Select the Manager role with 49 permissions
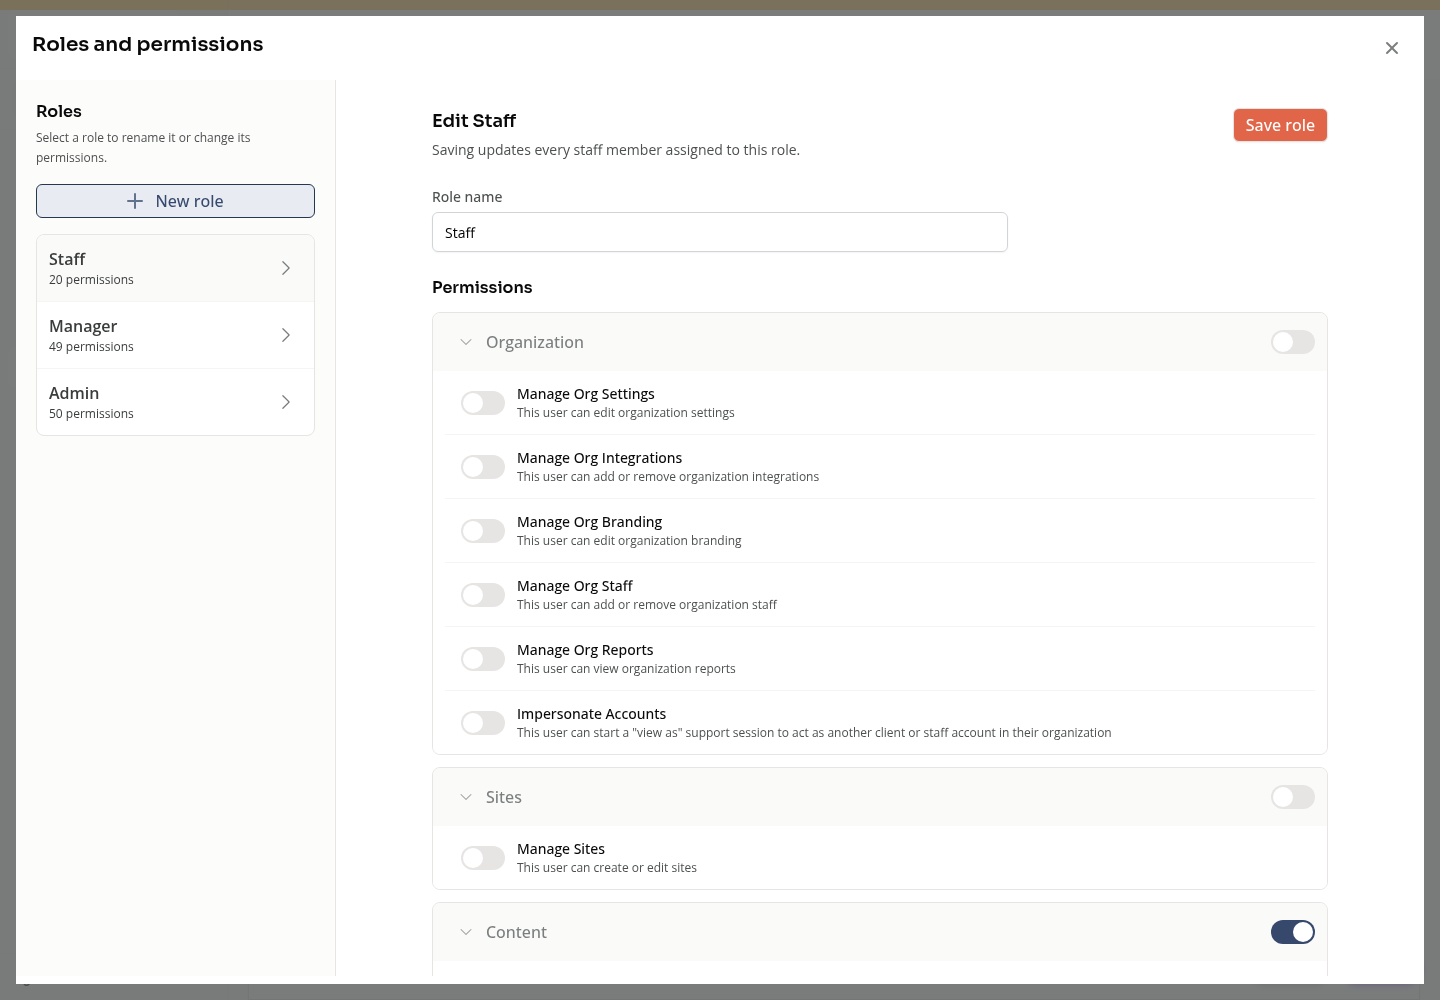 tap(175, 335)
